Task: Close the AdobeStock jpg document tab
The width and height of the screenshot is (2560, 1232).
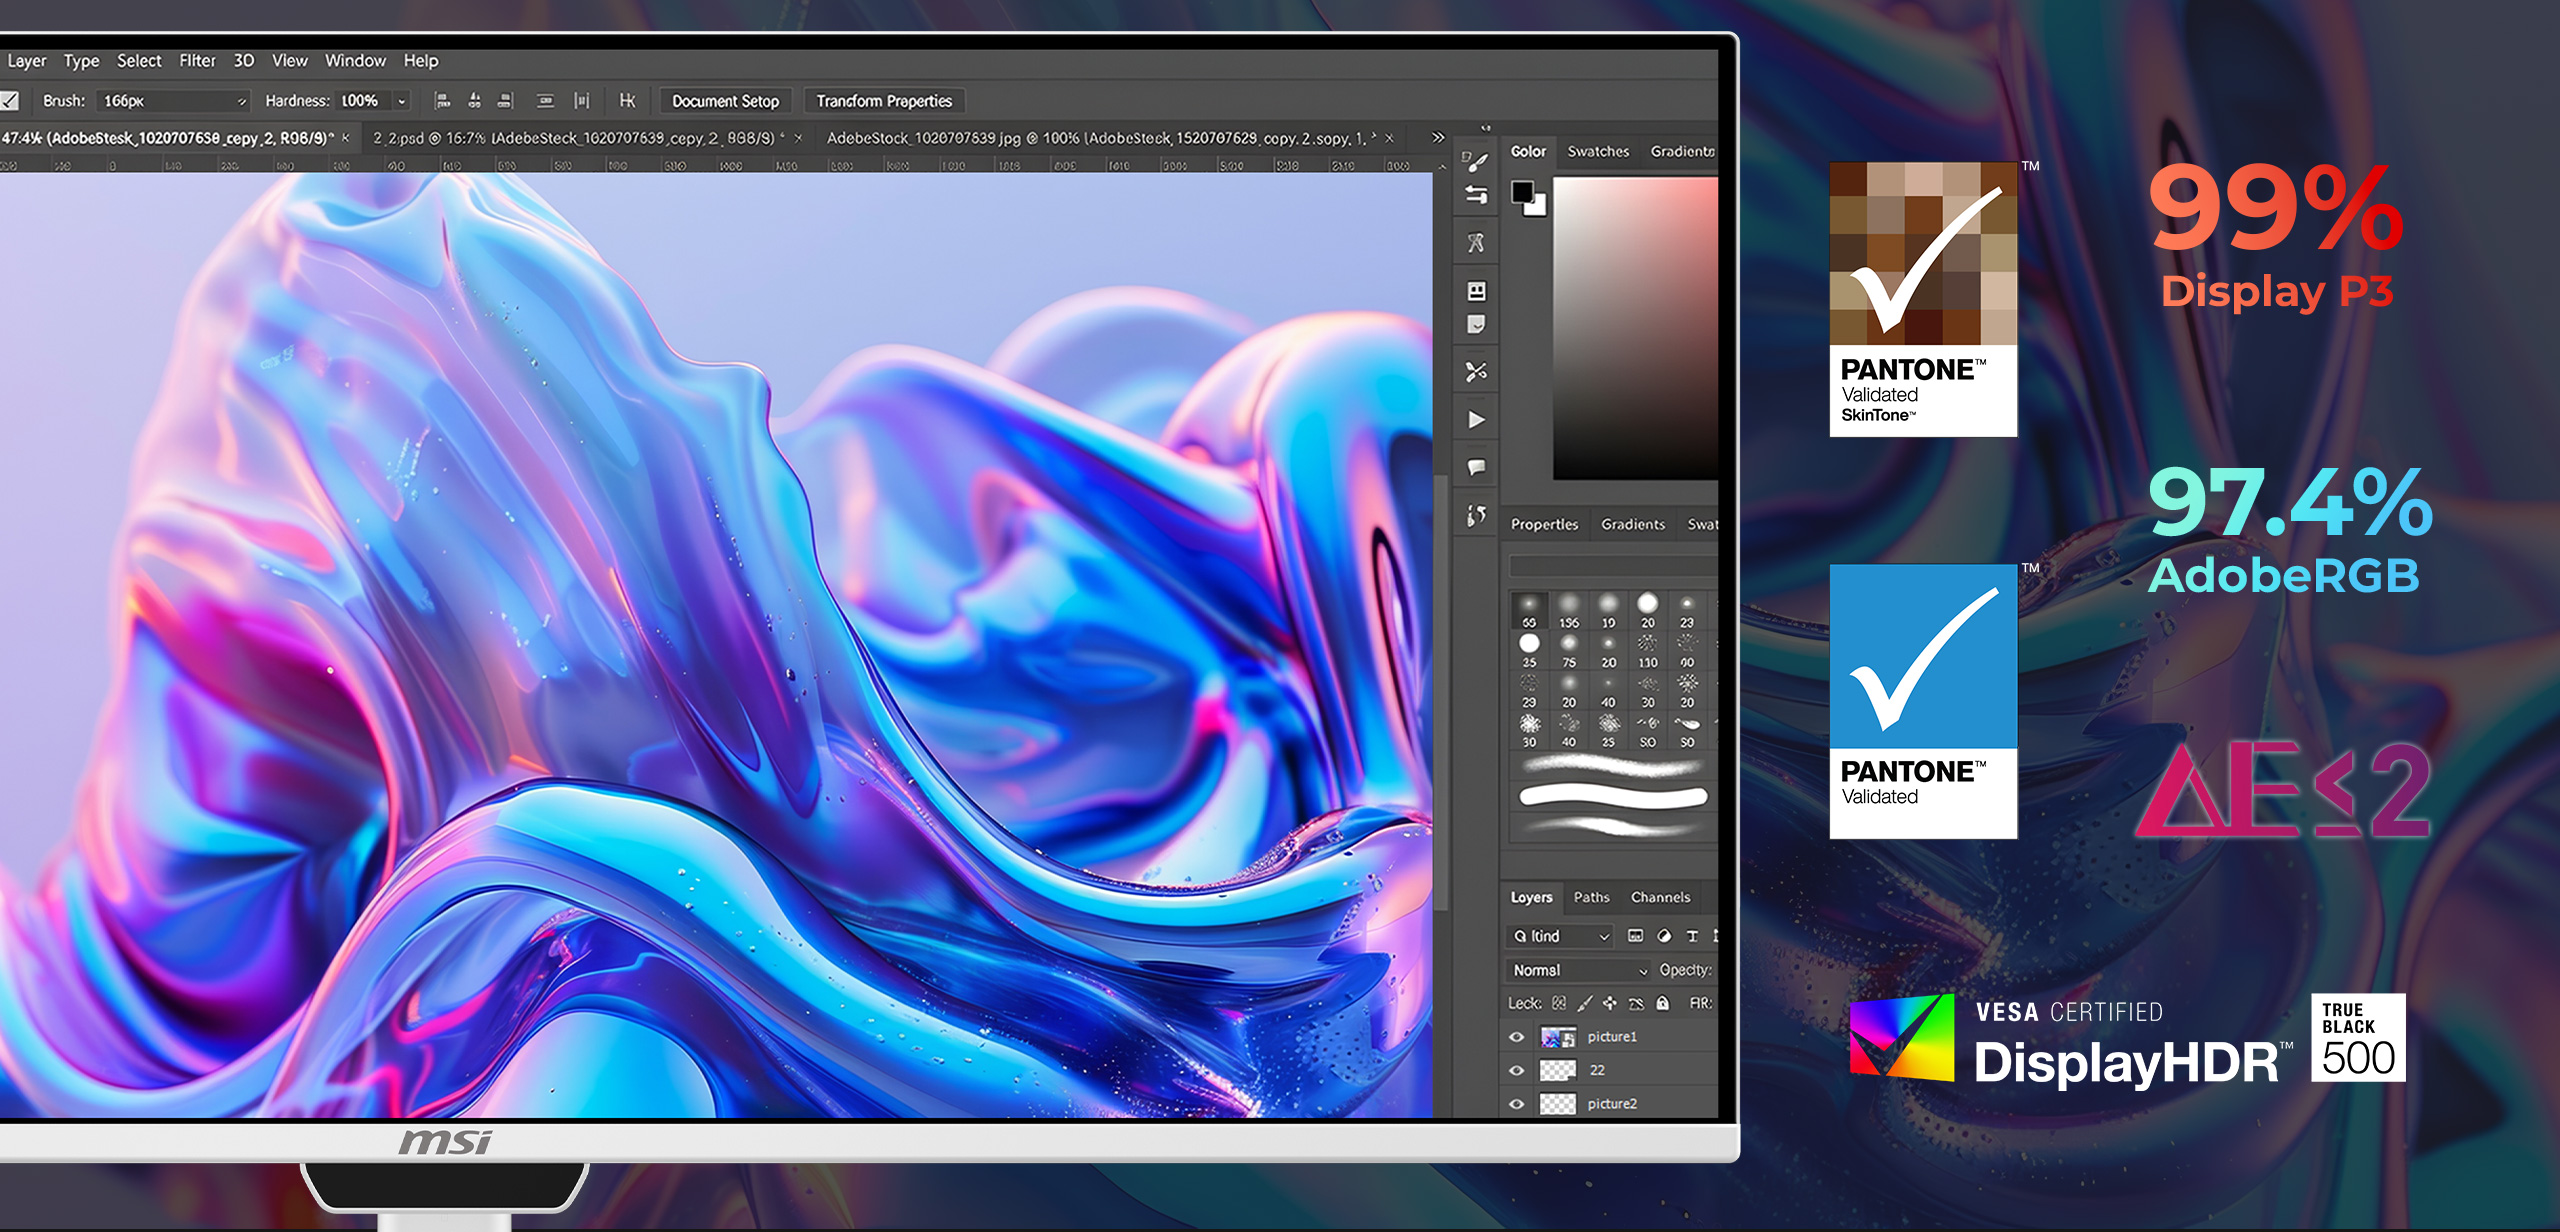Action: [1389, 138]
